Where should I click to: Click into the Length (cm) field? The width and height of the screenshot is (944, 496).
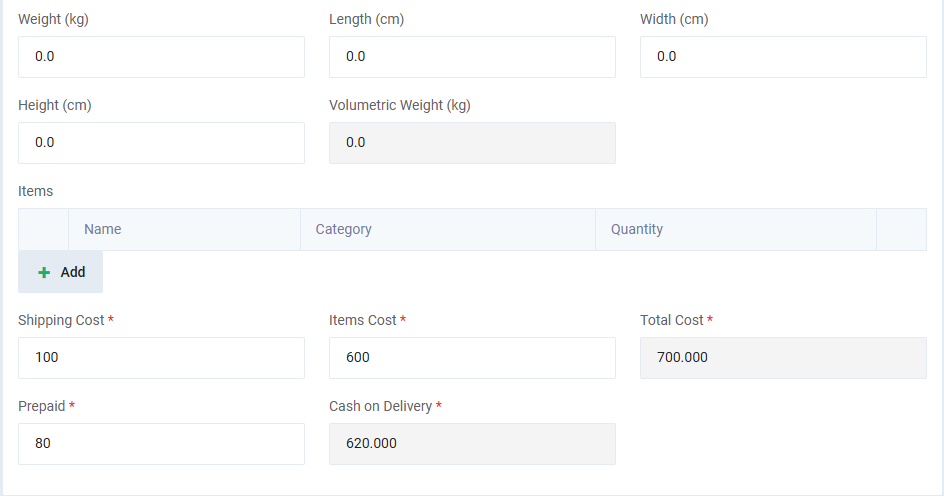472,57
